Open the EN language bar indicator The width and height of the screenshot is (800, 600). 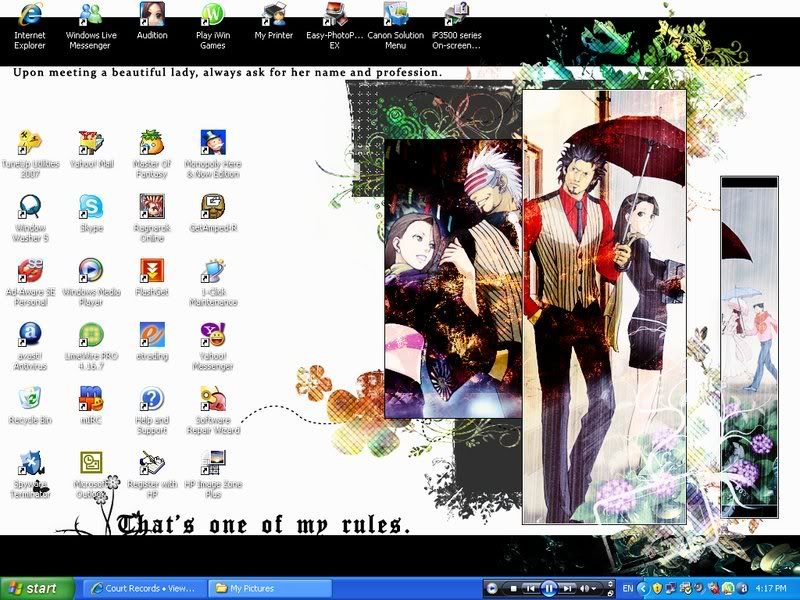point(628,588)
